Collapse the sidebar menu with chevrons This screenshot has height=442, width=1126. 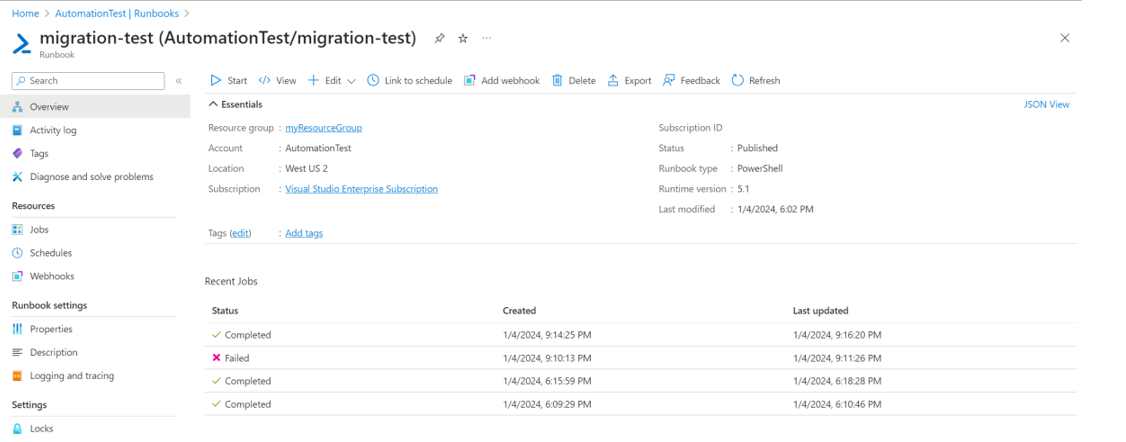(179, 81)
